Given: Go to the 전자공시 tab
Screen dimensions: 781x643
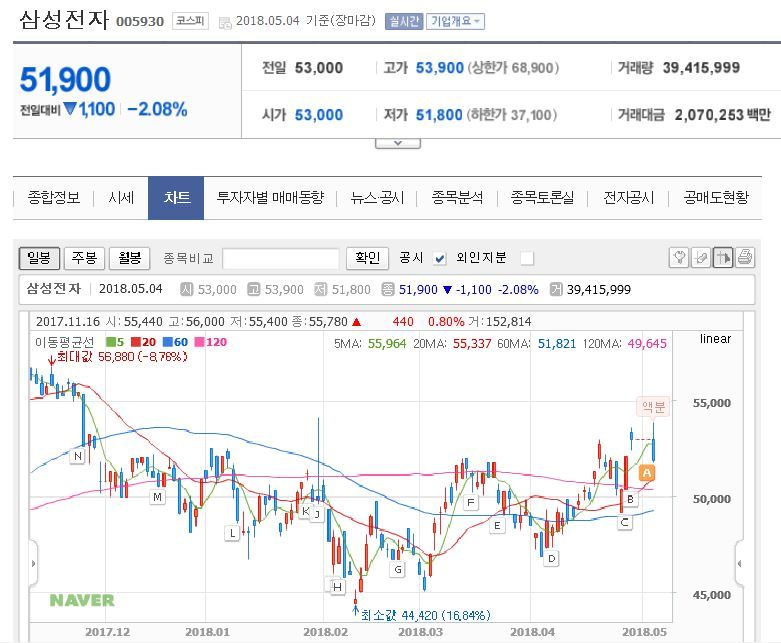Looking at the screenshot, I should coord(628,198).
